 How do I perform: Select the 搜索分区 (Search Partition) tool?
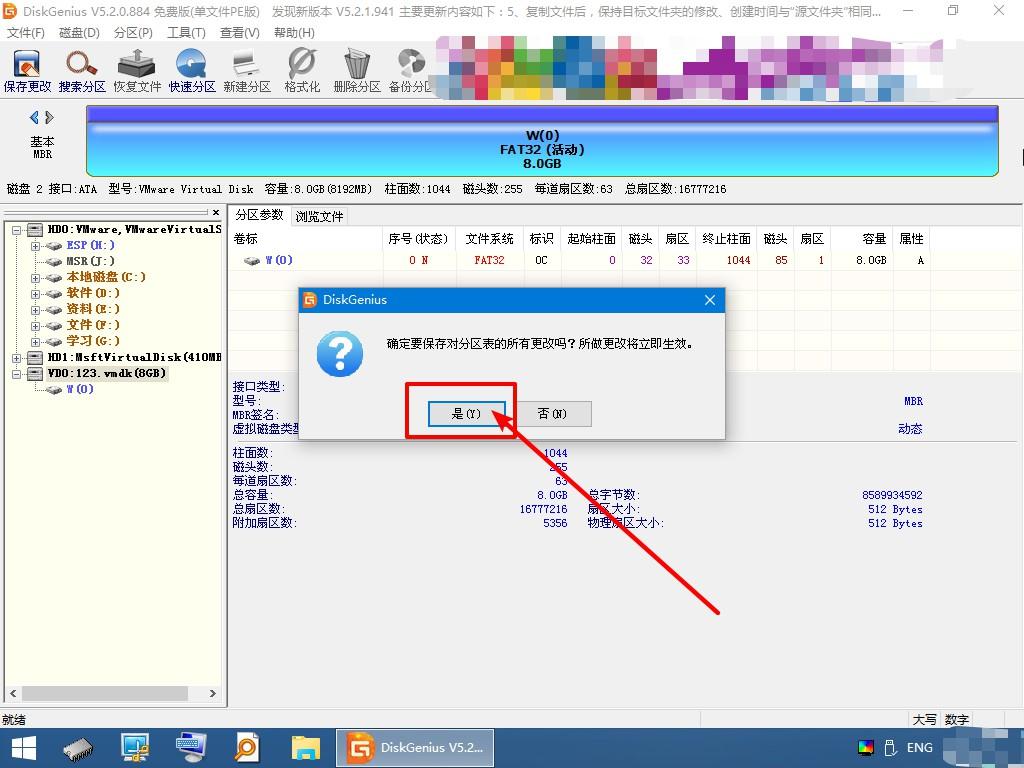80,68
